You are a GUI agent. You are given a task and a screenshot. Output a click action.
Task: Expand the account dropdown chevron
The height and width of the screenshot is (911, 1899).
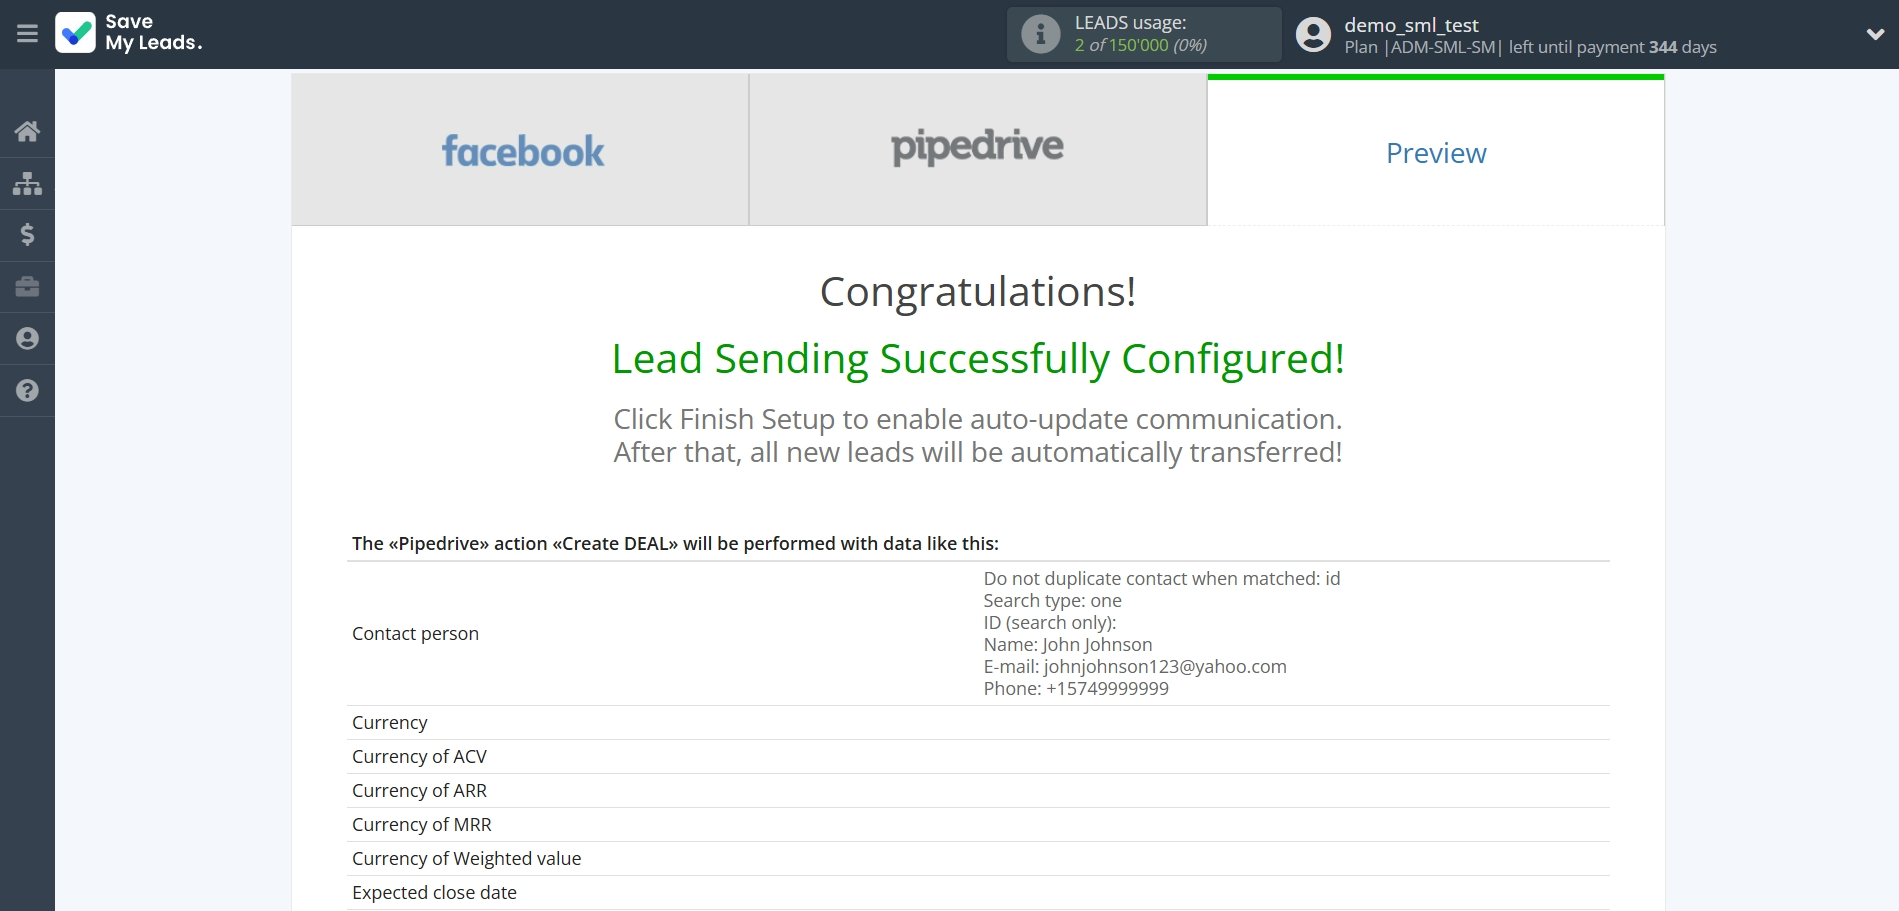tap(1875, 34)
